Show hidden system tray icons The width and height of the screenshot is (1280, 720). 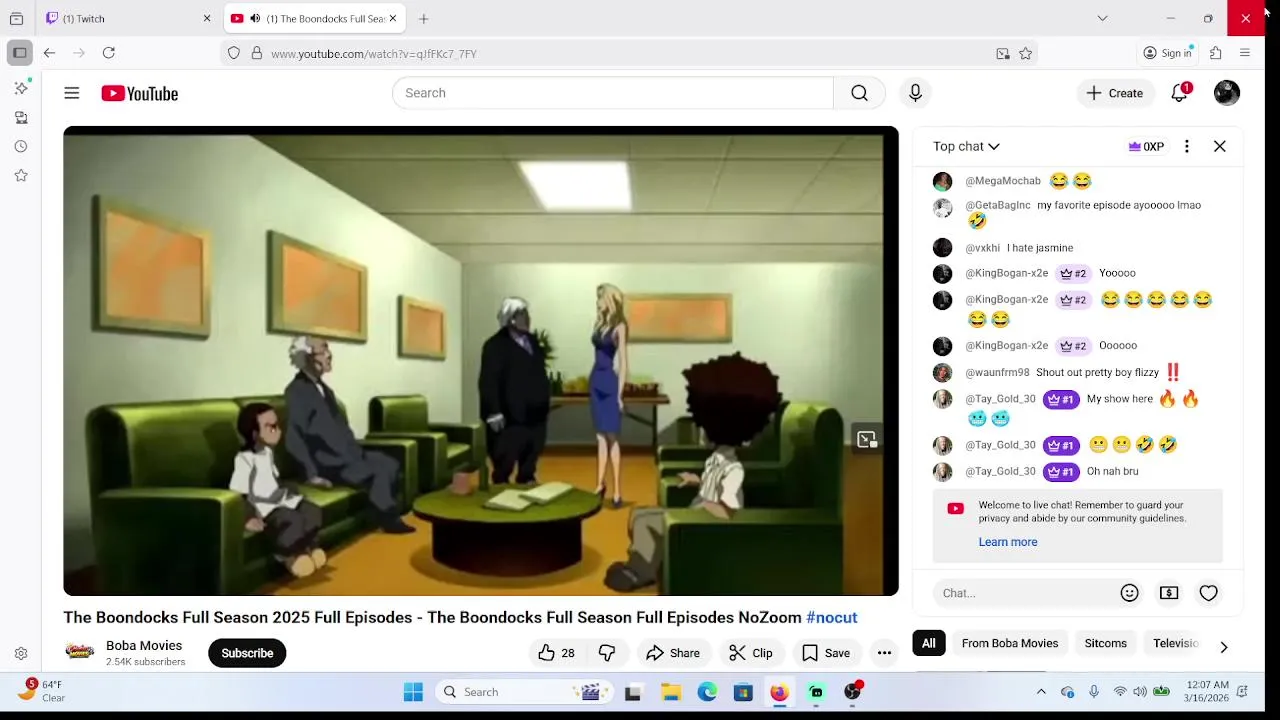1041,692
